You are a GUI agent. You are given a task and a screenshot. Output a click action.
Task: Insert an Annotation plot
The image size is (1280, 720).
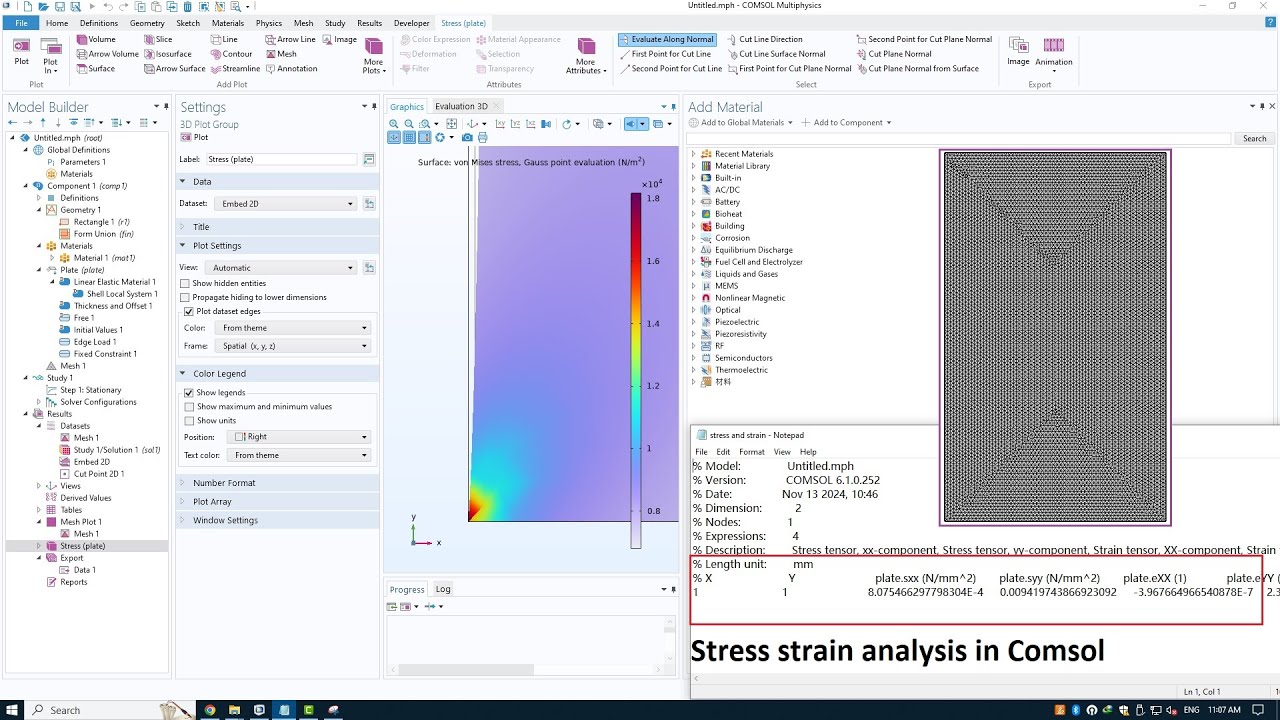click(291, 69)
